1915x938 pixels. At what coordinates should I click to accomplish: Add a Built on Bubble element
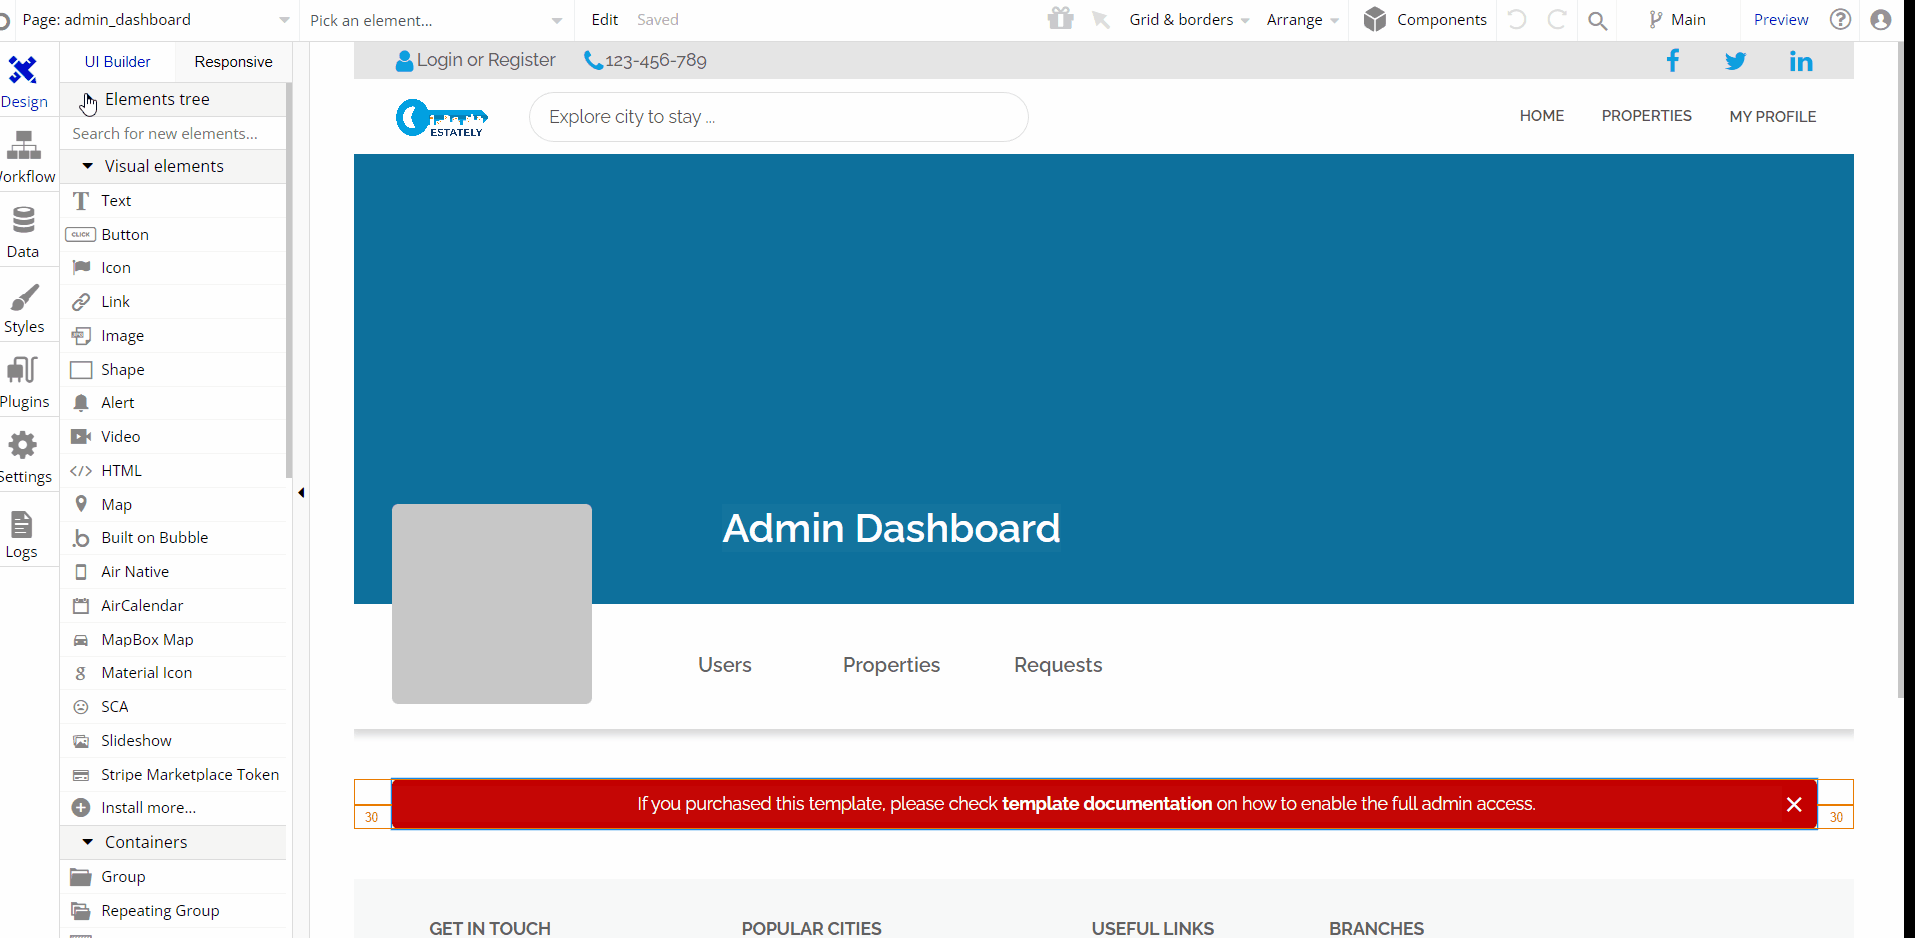pyautogui.click(x=174, y=537)
